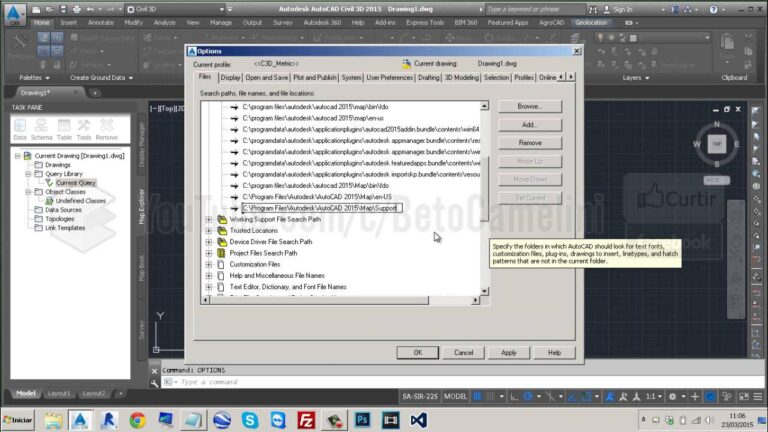Viewport: 768px width, 432px height.
Task: Switch to the Open and Save tab
Action: click(266, 78)
